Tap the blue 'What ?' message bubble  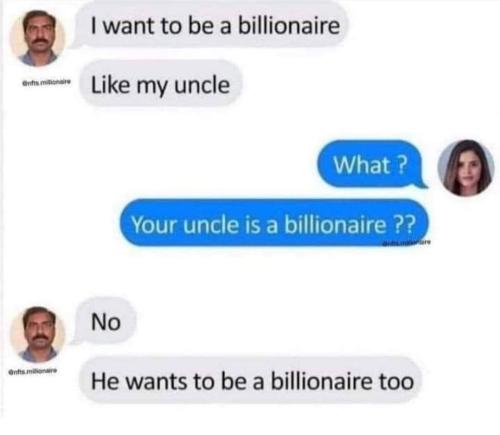(x=370, y=165)
